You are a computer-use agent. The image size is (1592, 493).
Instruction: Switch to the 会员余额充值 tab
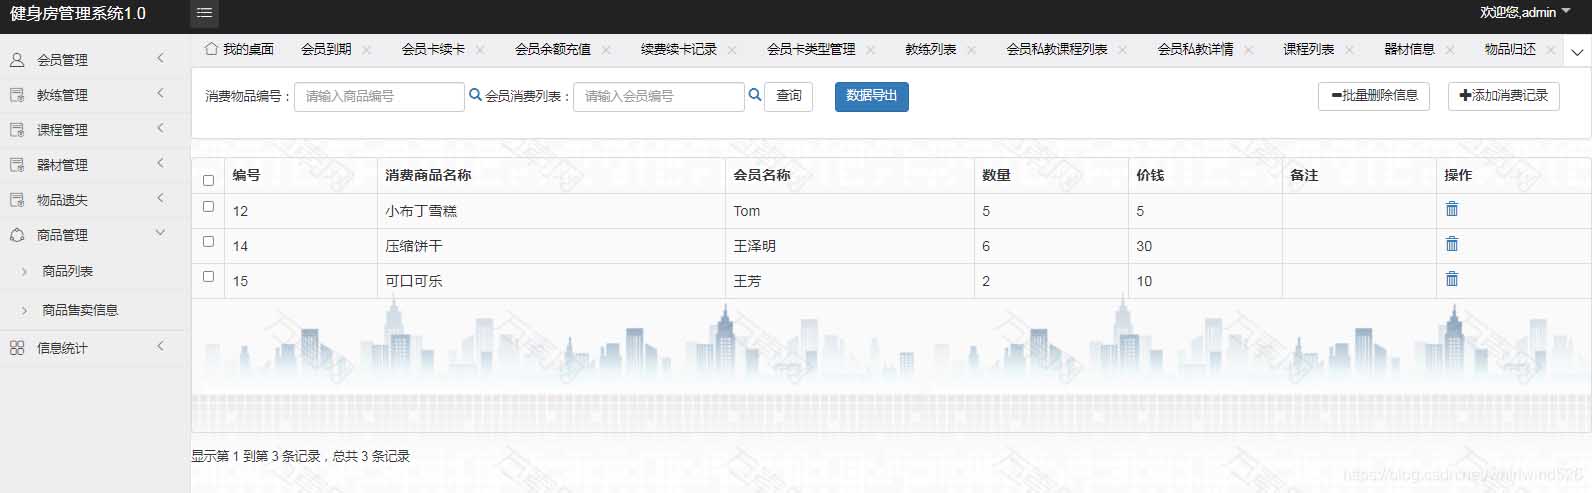pyautogui.click(x=553, y=49)
